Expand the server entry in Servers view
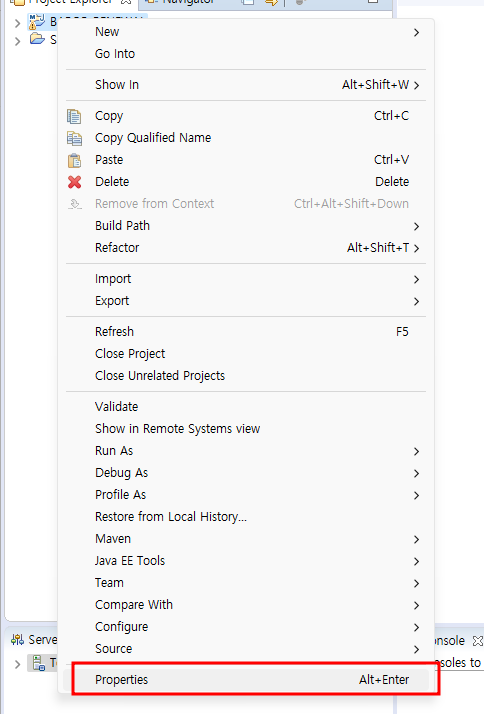Screen dimensions: 484x714 [17, 664]
